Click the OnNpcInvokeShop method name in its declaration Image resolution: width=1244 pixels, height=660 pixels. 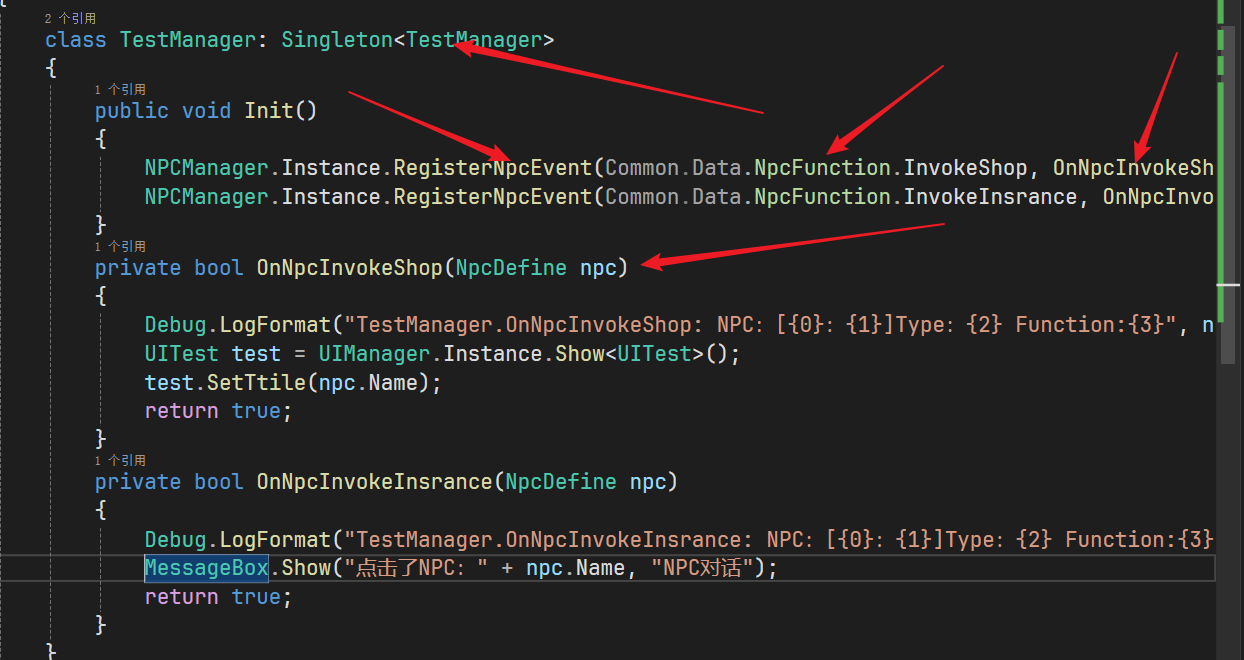[349, 268]
